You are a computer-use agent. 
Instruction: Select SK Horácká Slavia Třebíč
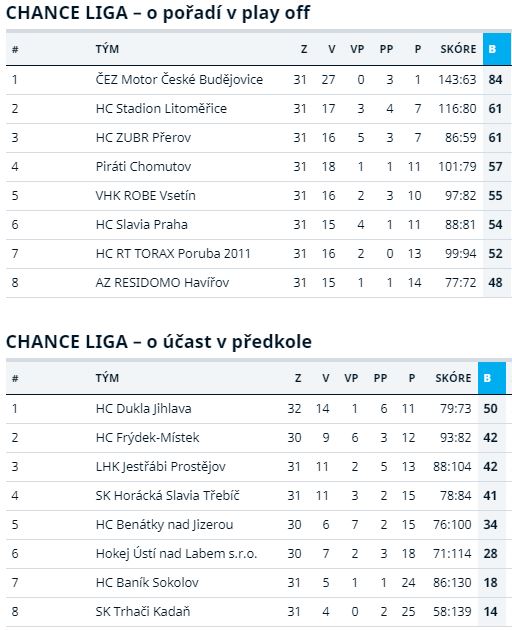(x=168, y=495)
